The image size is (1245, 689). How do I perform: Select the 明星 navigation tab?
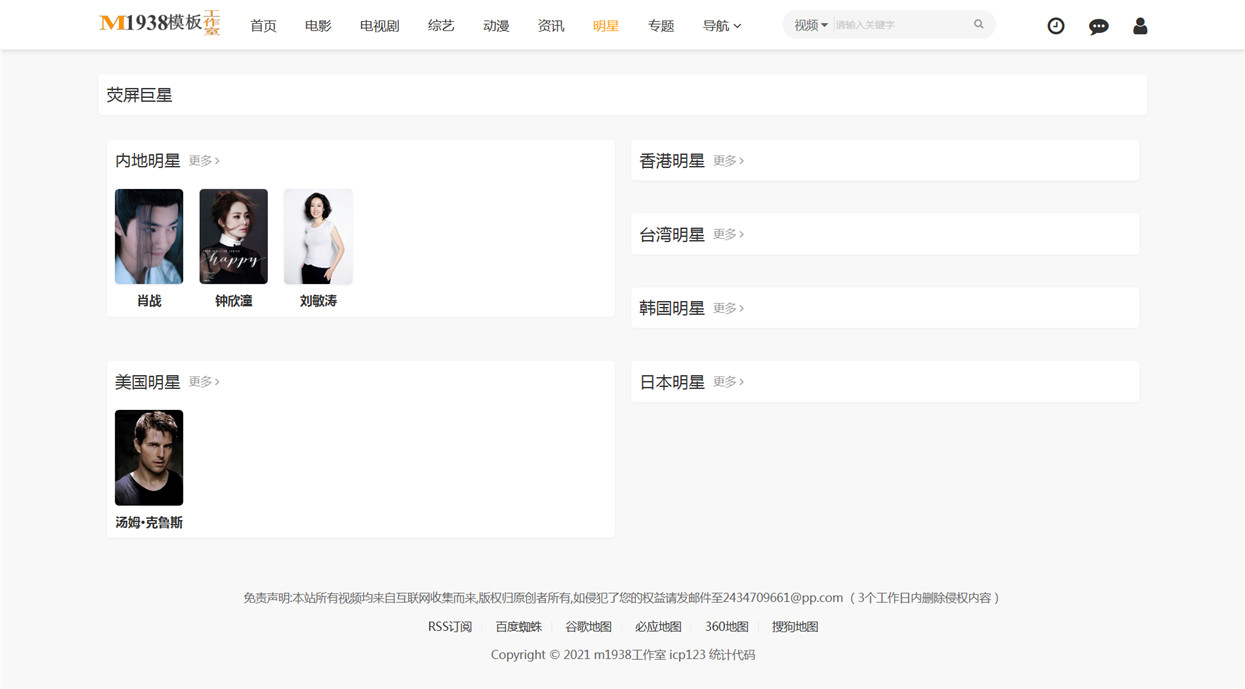point(606,26)
